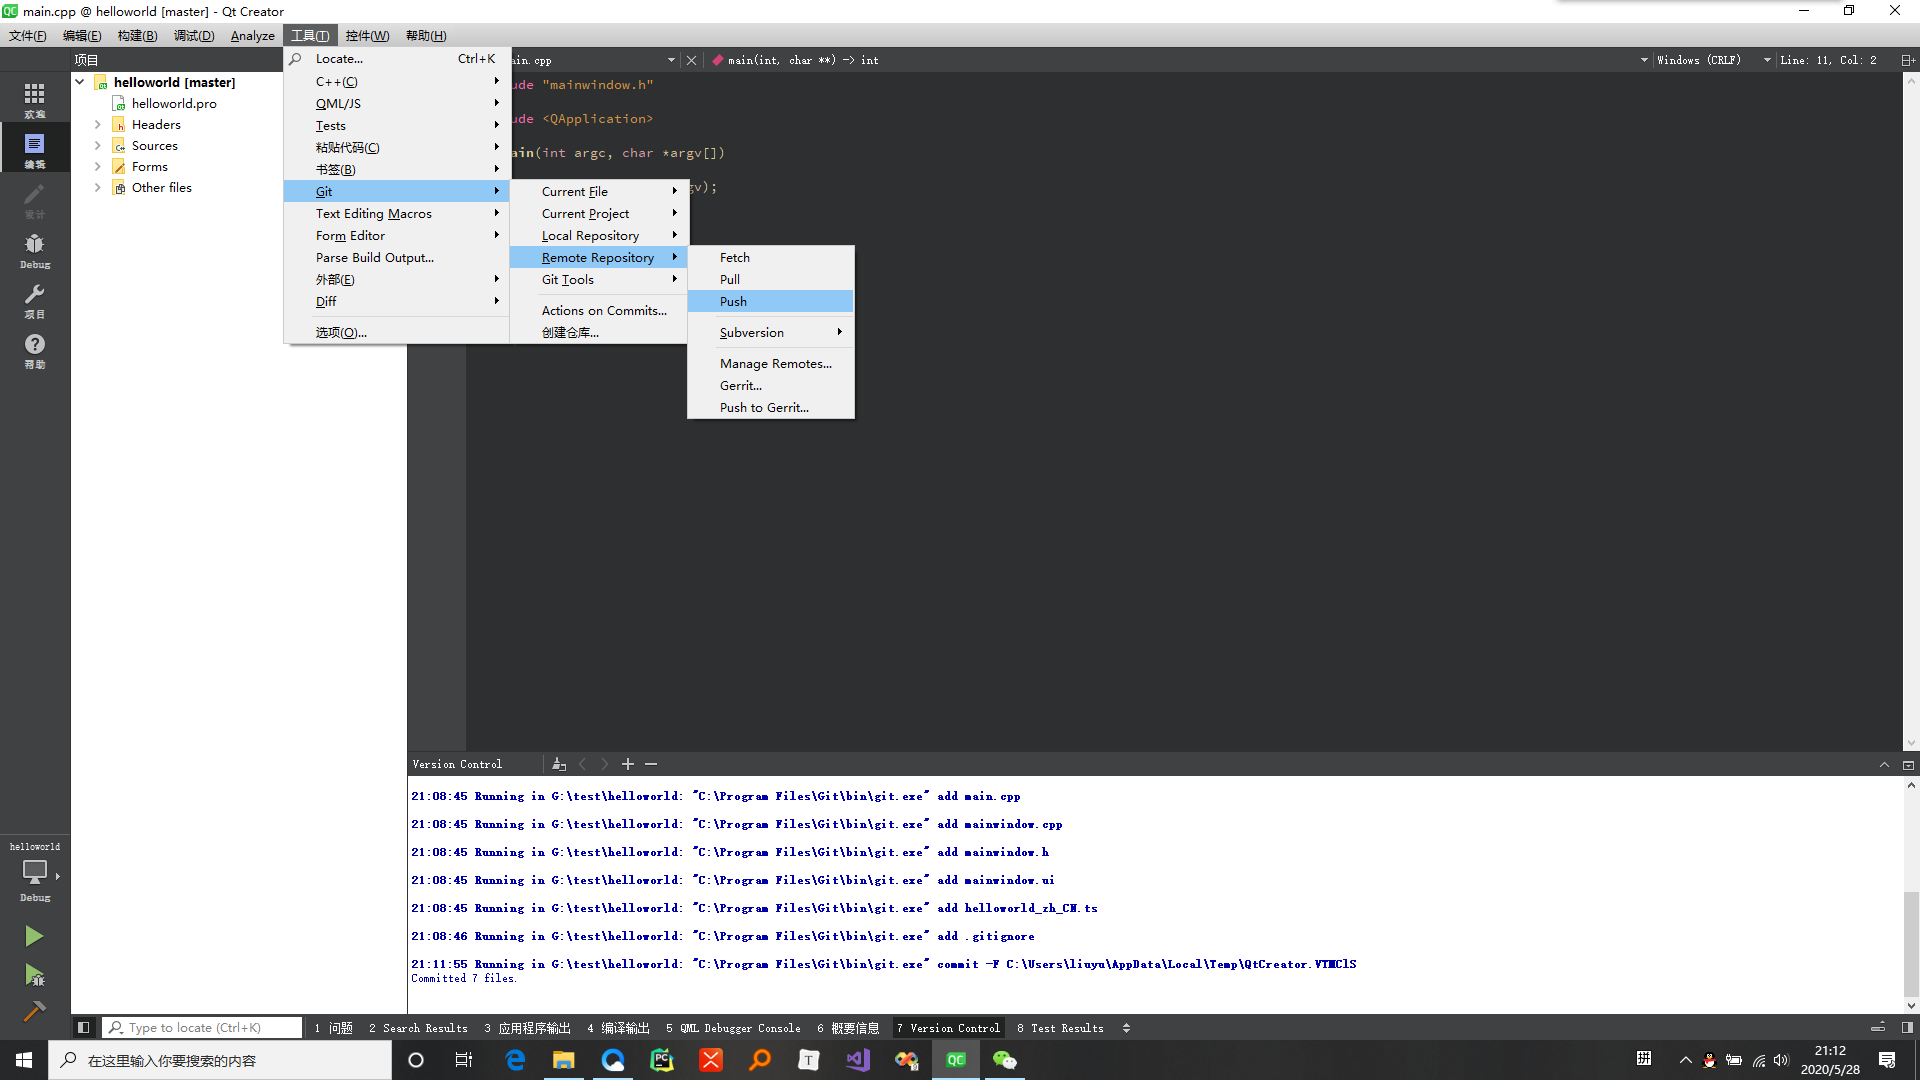The image size is (1920, 1080).
Task: Open helloworld.pro project file
Action: (173, 103)
